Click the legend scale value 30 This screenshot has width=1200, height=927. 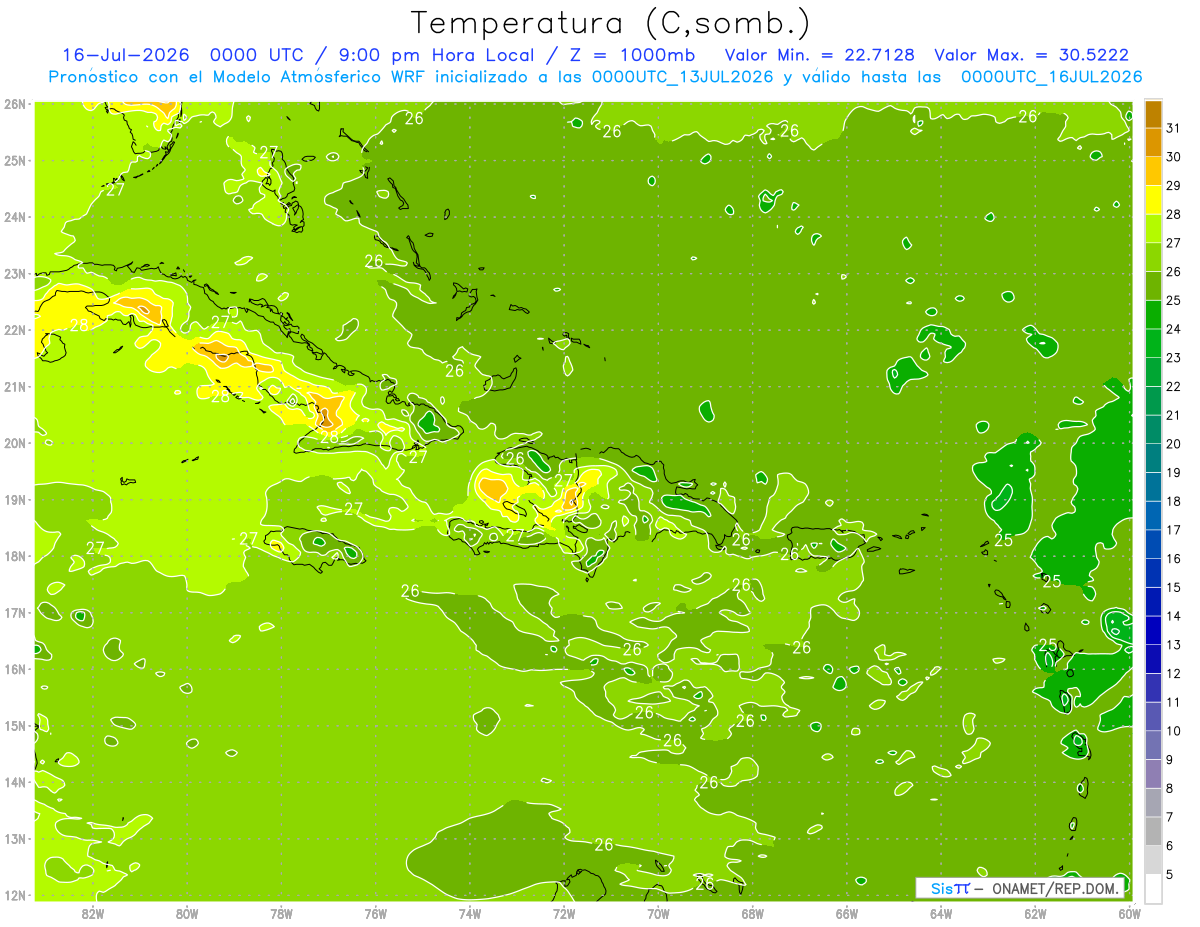pyautogui.click(x=1173, y=156)
